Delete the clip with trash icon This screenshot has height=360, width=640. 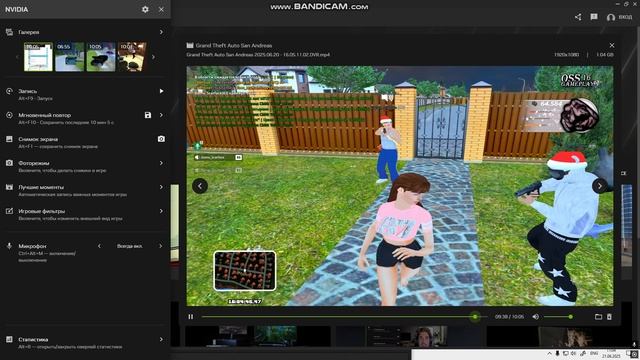click(x=609, y=317)
